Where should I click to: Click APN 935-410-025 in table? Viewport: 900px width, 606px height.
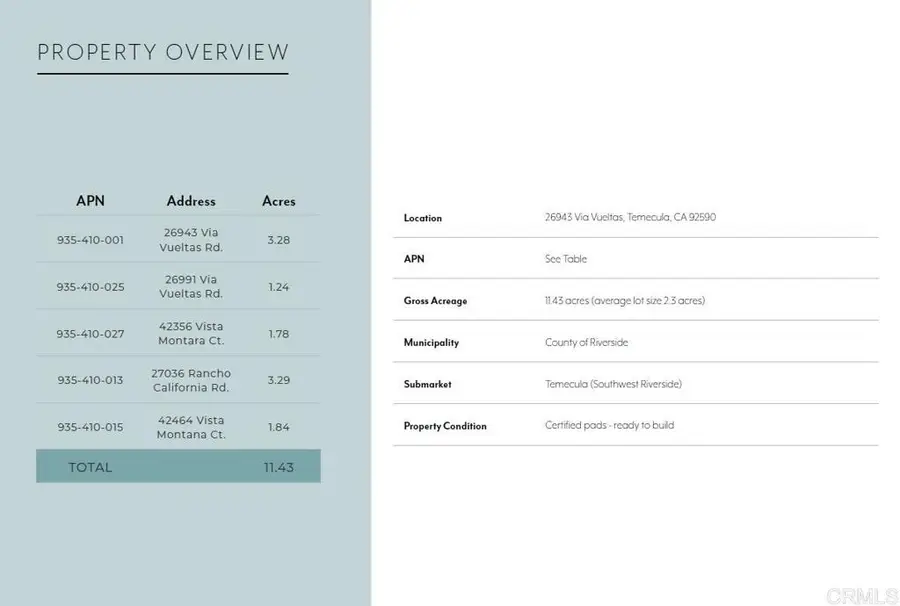[x=90, y=287]
